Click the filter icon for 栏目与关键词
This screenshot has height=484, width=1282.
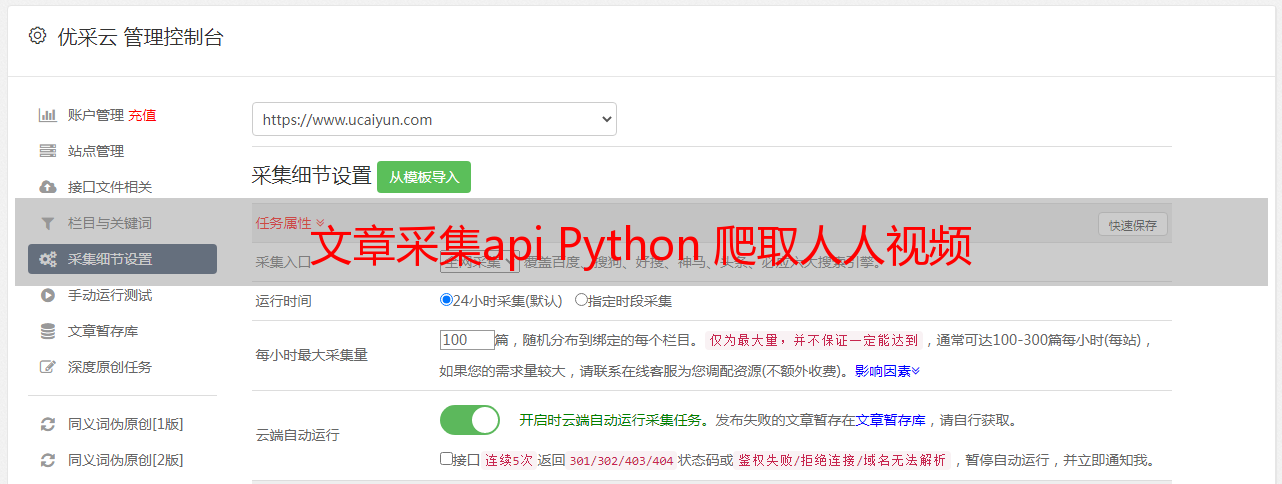(x=47, y=223)
